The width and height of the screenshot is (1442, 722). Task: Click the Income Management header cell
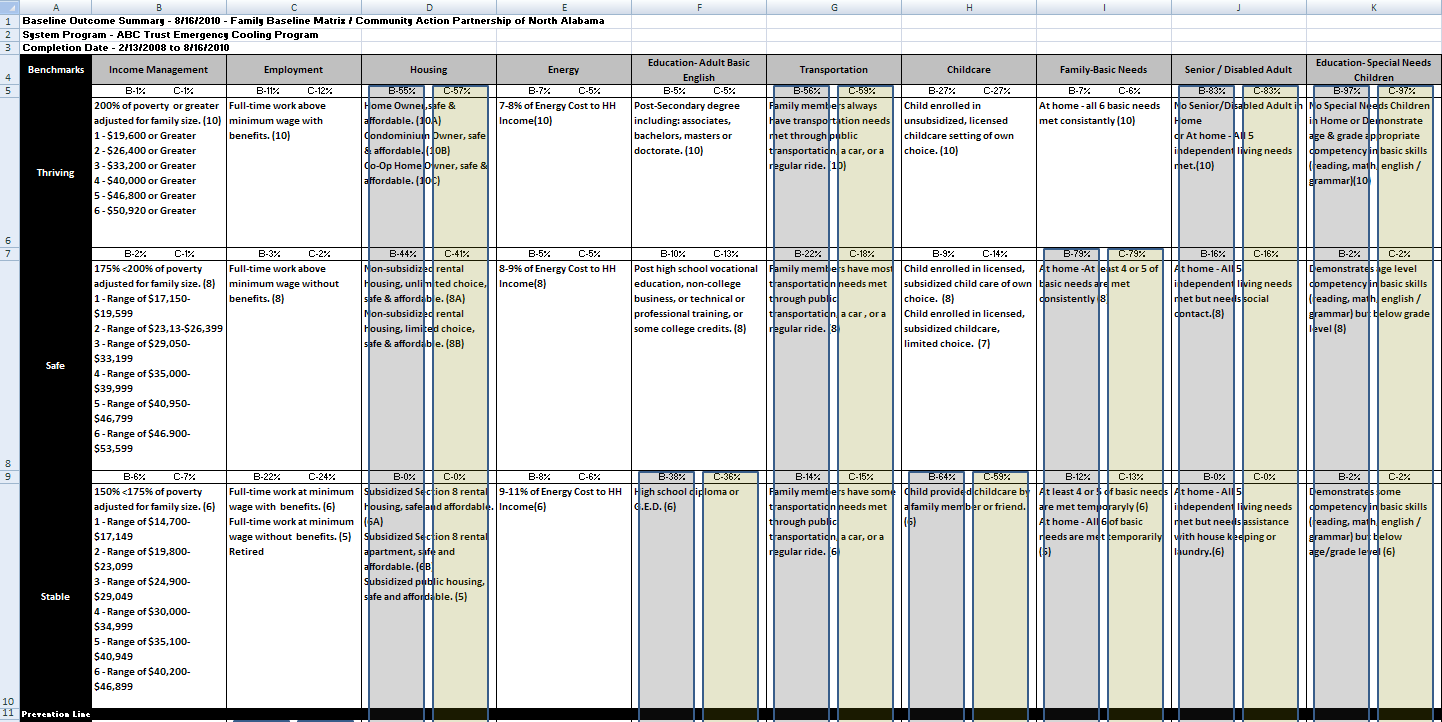[x=158, y=70]
